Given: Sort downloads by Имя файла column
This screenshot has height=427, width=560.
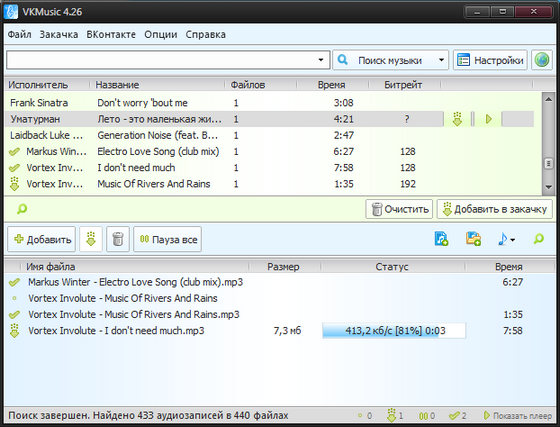Looking at the screenshot, I should [50, 267].
